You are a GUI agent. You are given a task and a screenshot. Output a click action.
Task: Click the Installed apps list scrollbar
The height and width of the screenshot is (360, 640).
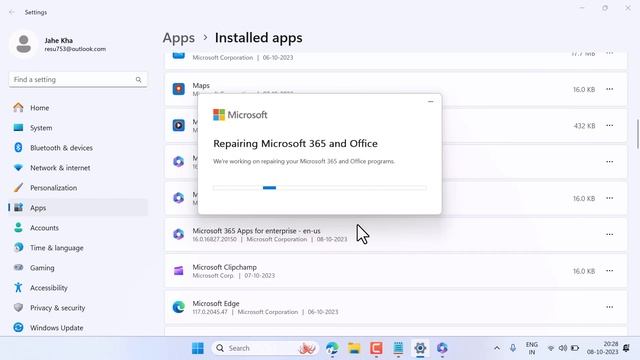point(638,134)
